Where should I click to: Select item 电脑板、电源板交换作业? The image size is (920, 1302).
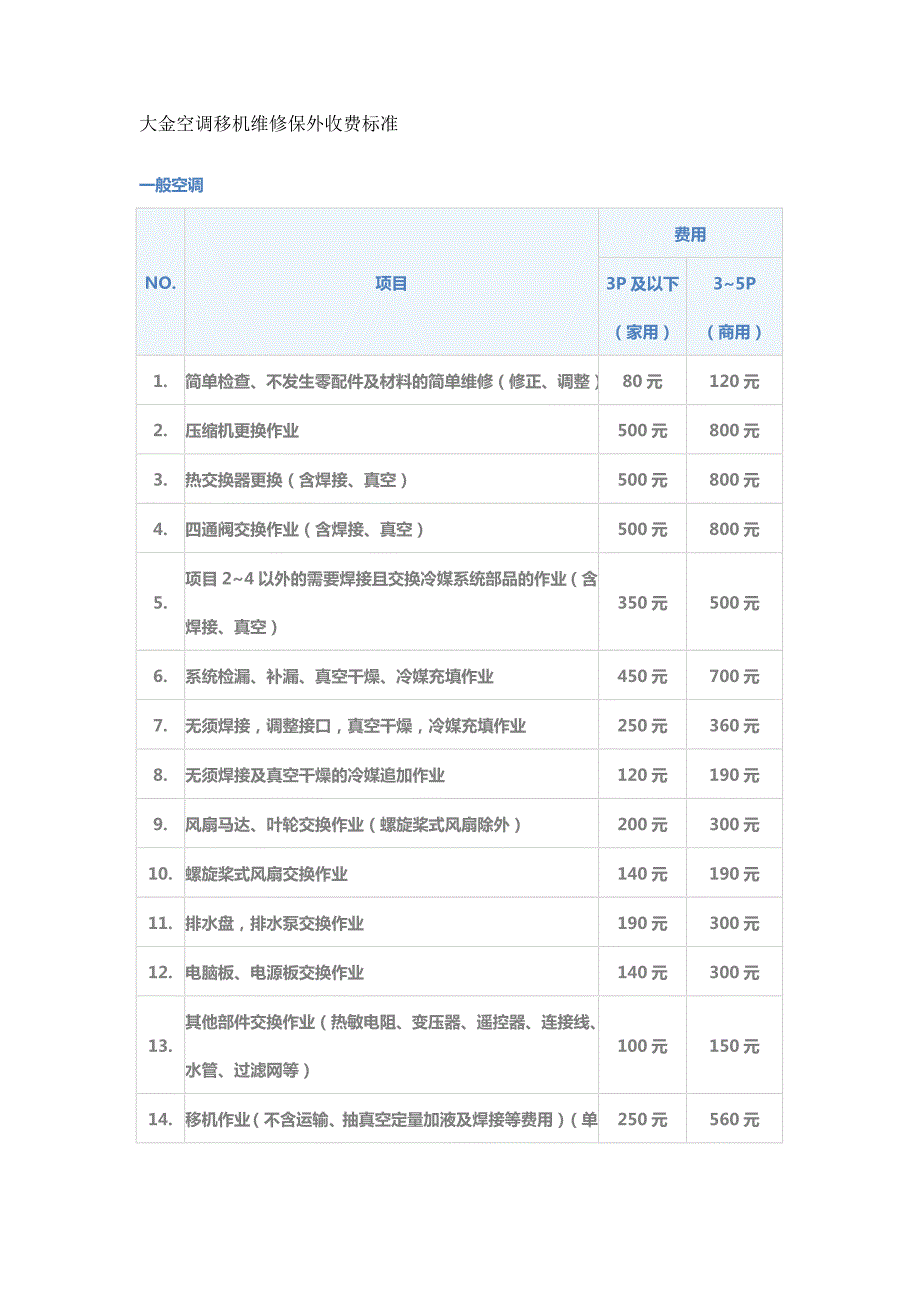tap(274, 972)
